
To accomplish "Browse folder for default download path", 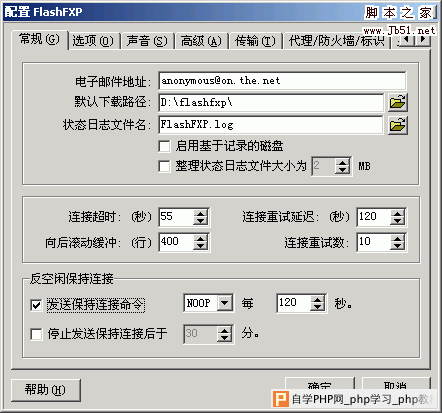I will click(x=398, y=102).
